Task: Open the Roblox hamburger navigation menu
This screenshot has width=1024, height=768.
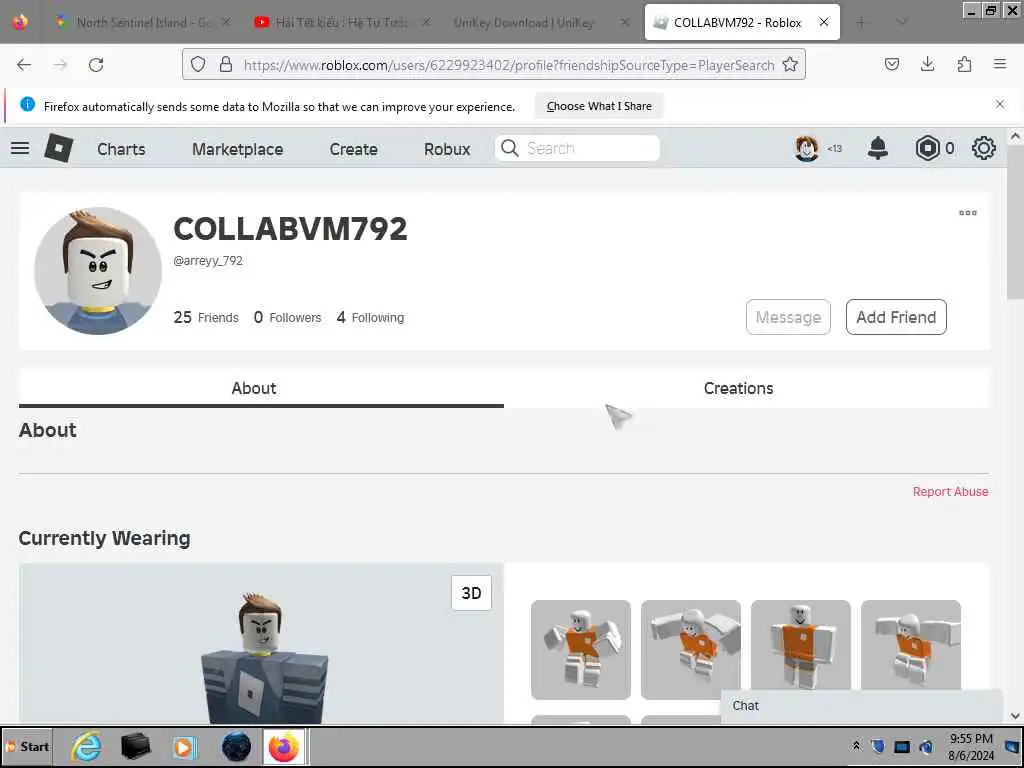Action: click(20, 148)
